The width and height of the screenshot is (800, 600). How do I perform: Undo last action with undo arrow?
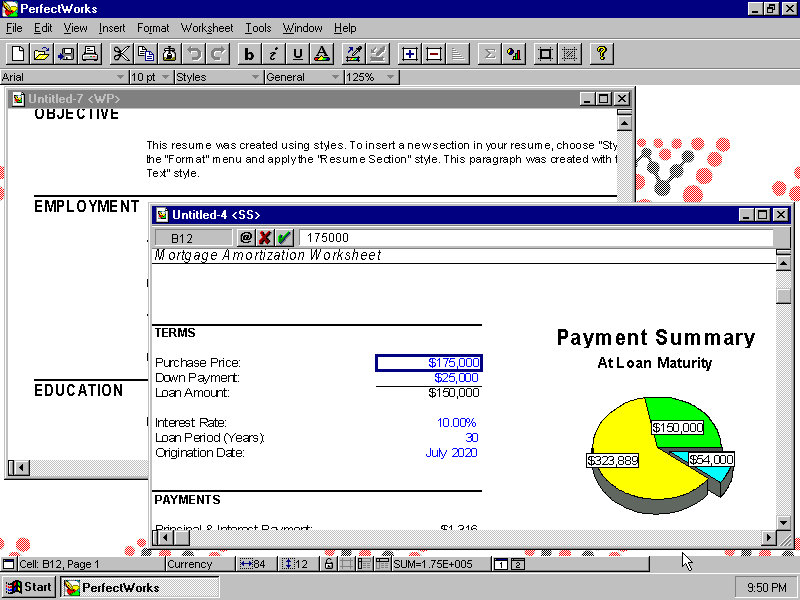[x=194, y=54]
